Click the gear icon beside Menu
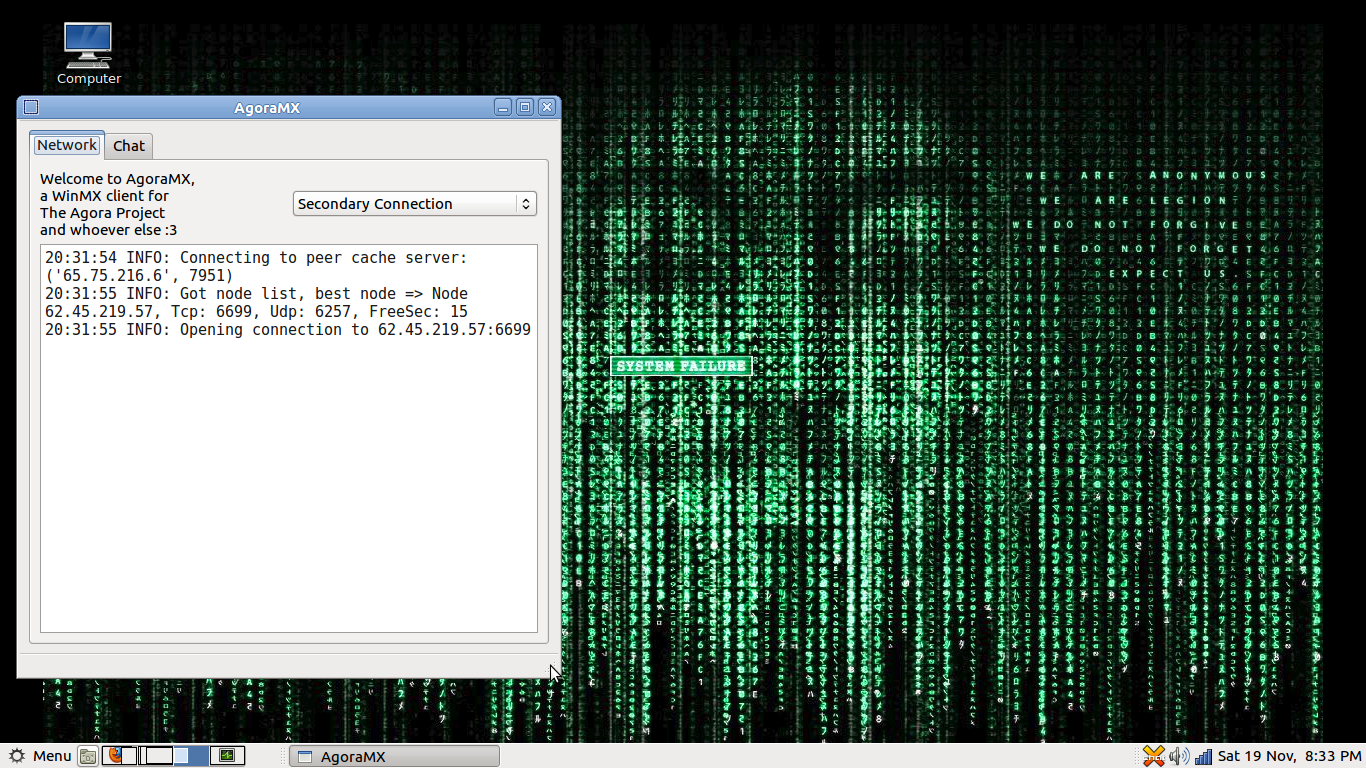 (17, 756)
